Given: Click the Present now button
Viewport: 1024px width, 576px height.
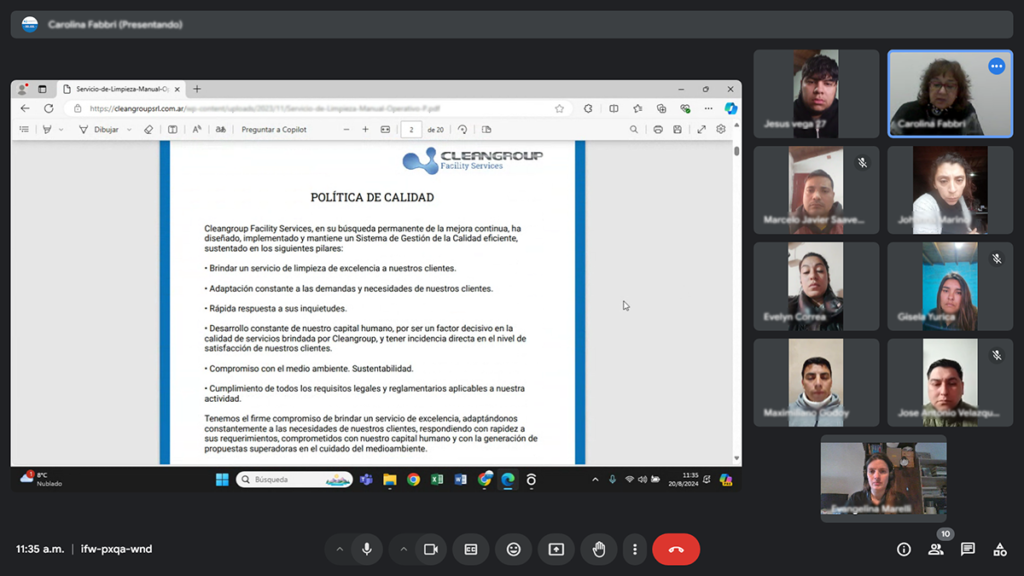Looking at the screenshot, I should click(x=556, y=549).
